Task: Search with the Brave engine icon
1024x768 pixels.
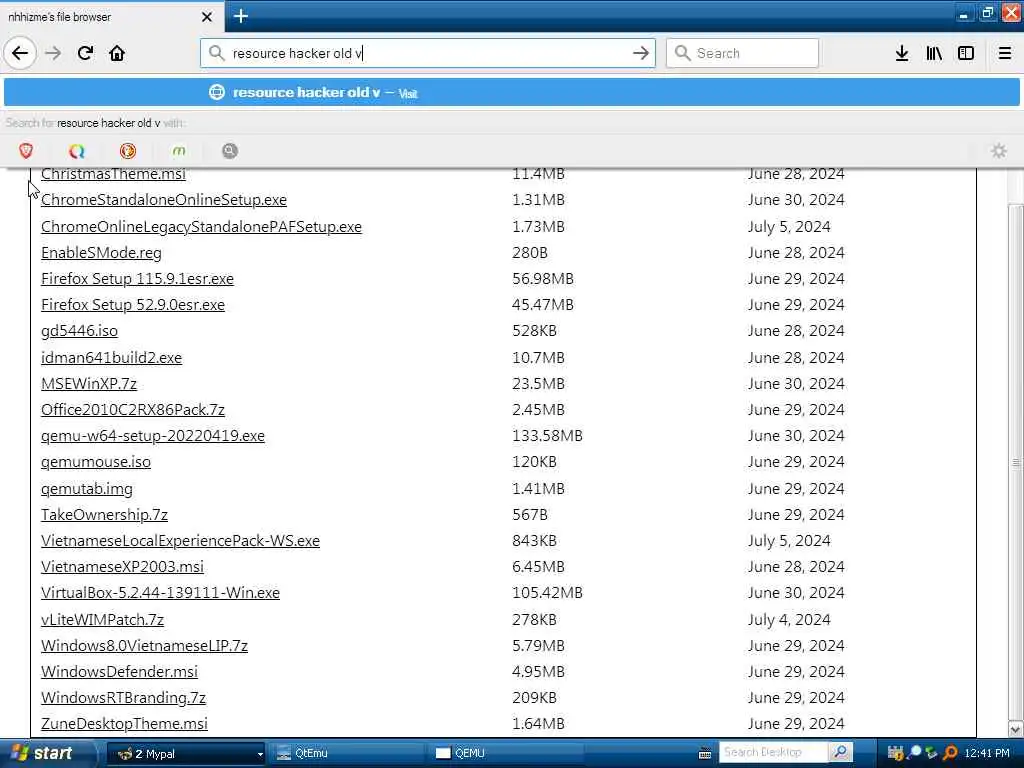Action: (26, 151)
